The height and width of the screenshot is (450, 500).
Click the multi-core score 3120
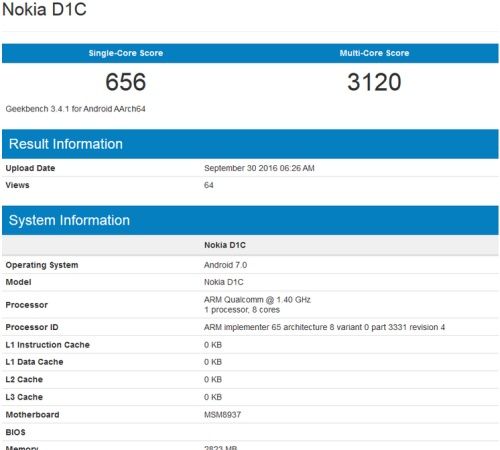tap(374, 82)
